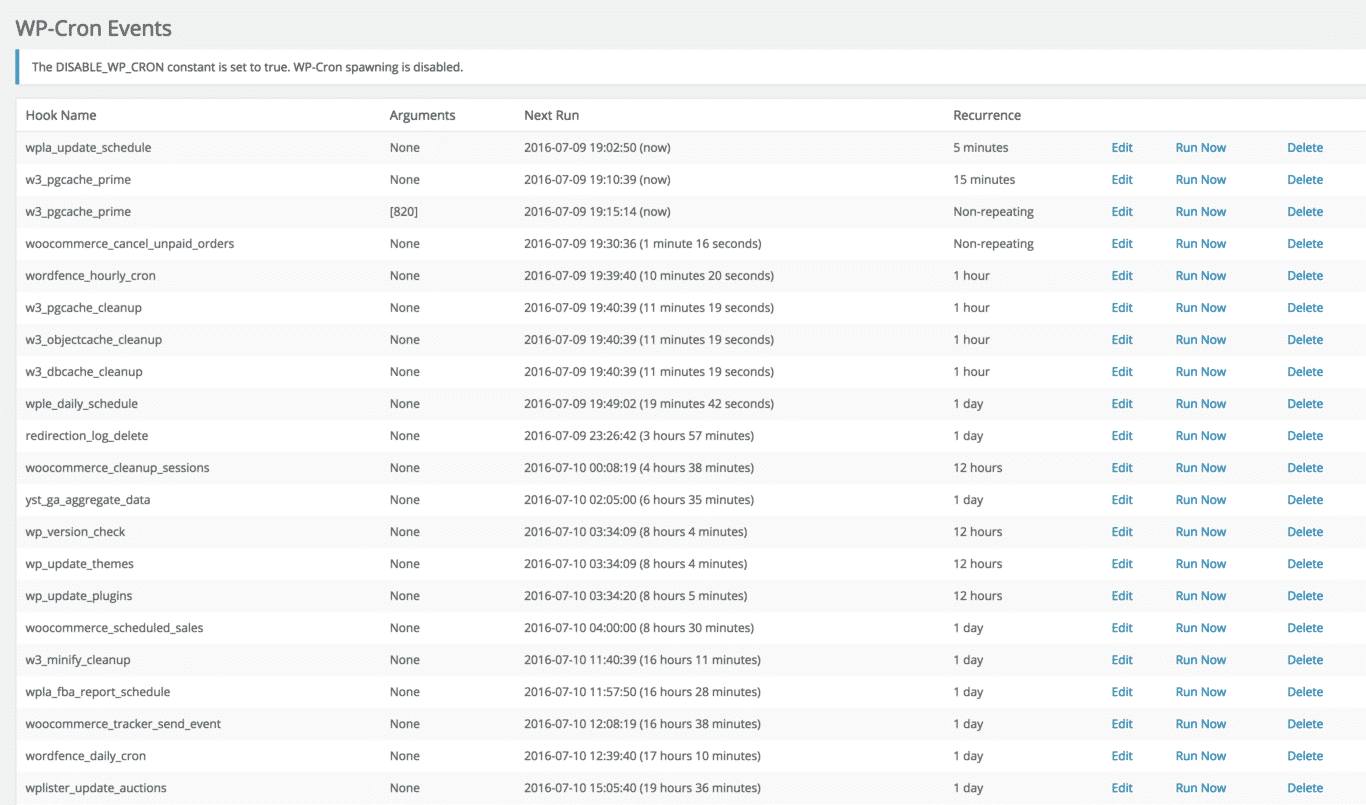The height and width of the screenshot is (805, 1366).
Task: Edit the woocommerce_cleanup_sessions event
Action: pyautogui.click(x=1122, y=468)
